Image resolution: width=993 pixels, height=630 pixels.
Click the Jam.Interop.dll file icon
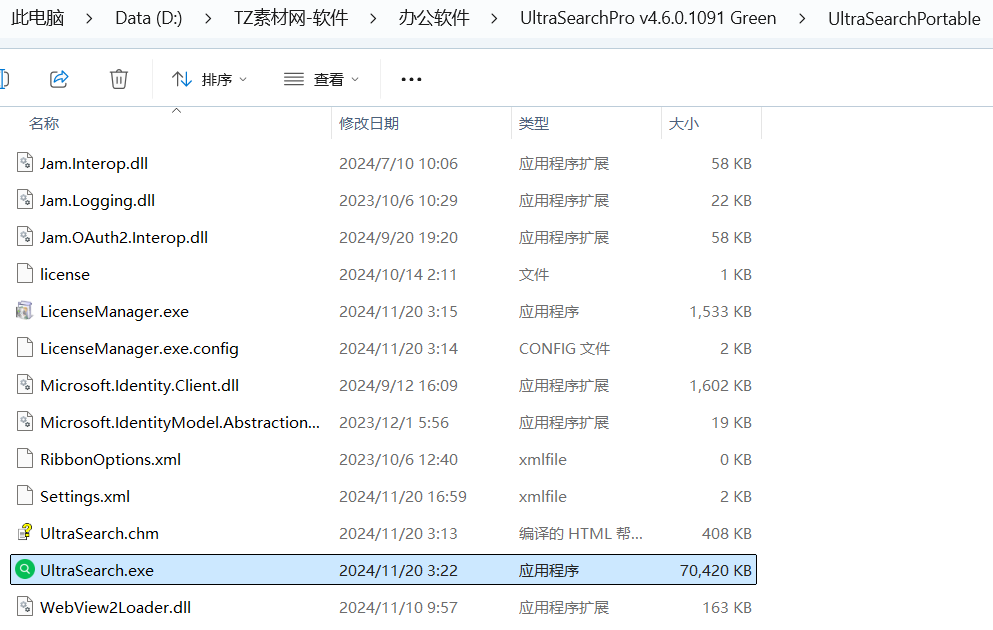tap(25, 163)
